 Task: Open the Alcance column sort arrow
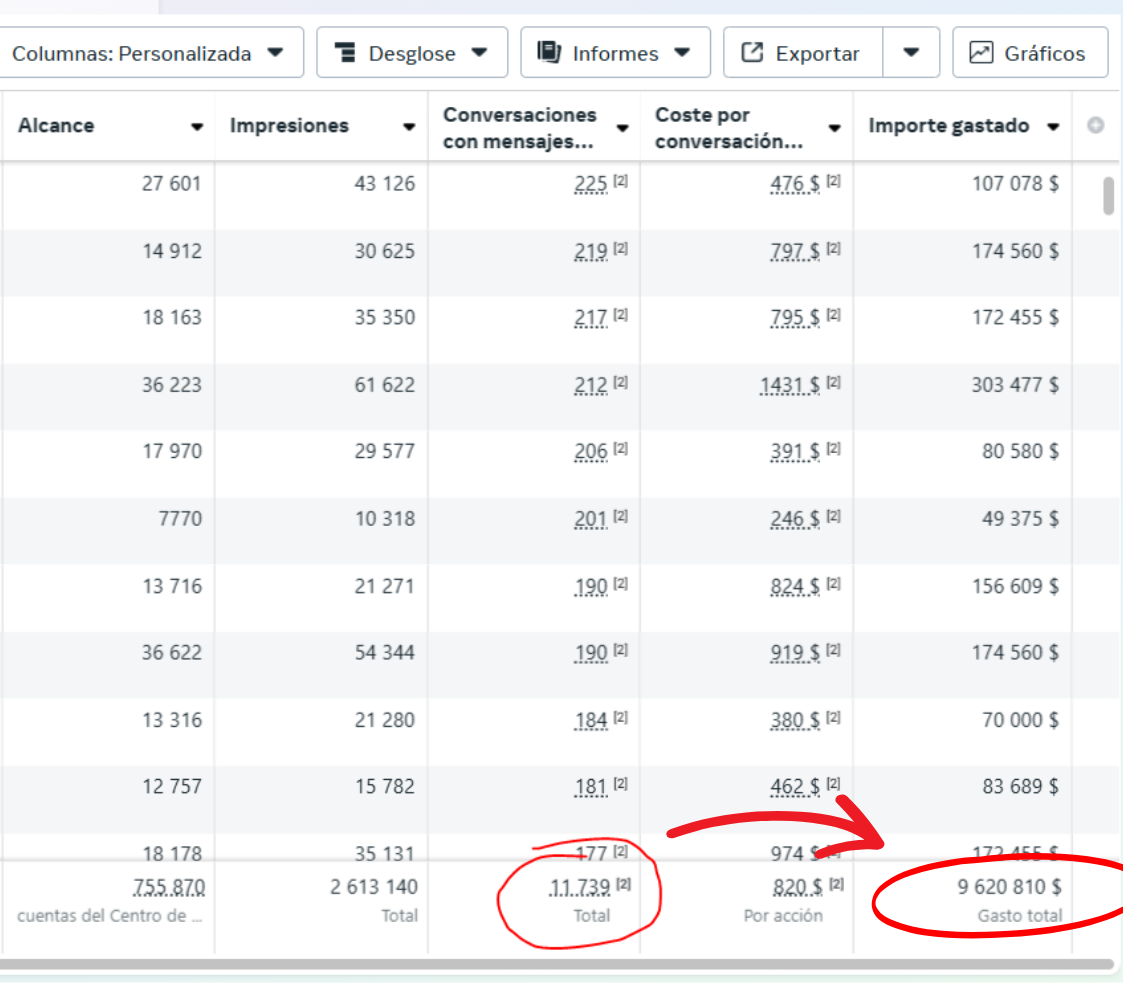coord(196,127)
